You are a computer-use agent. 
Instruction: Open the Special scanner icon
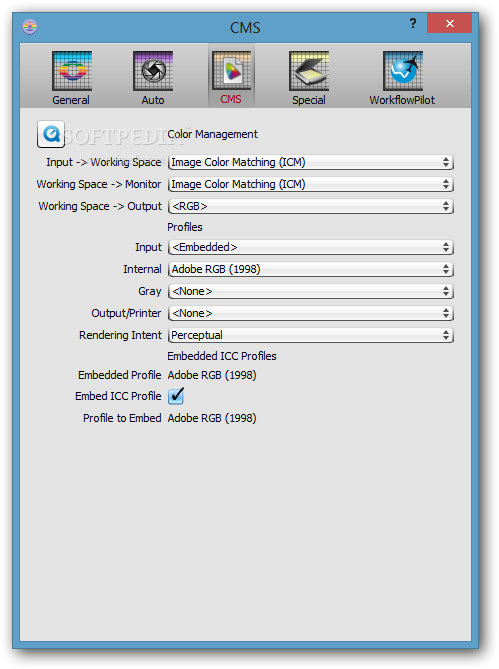click(x=309, y=71)
